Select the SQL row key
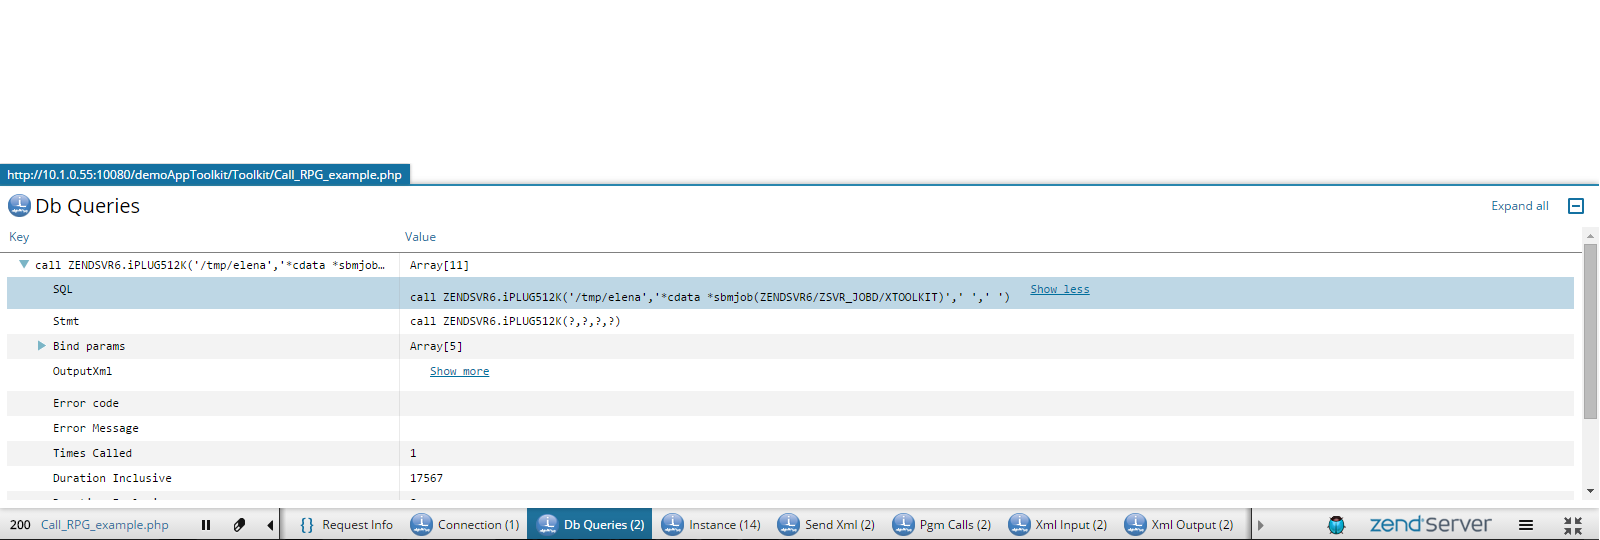 (x=63, y=290)
